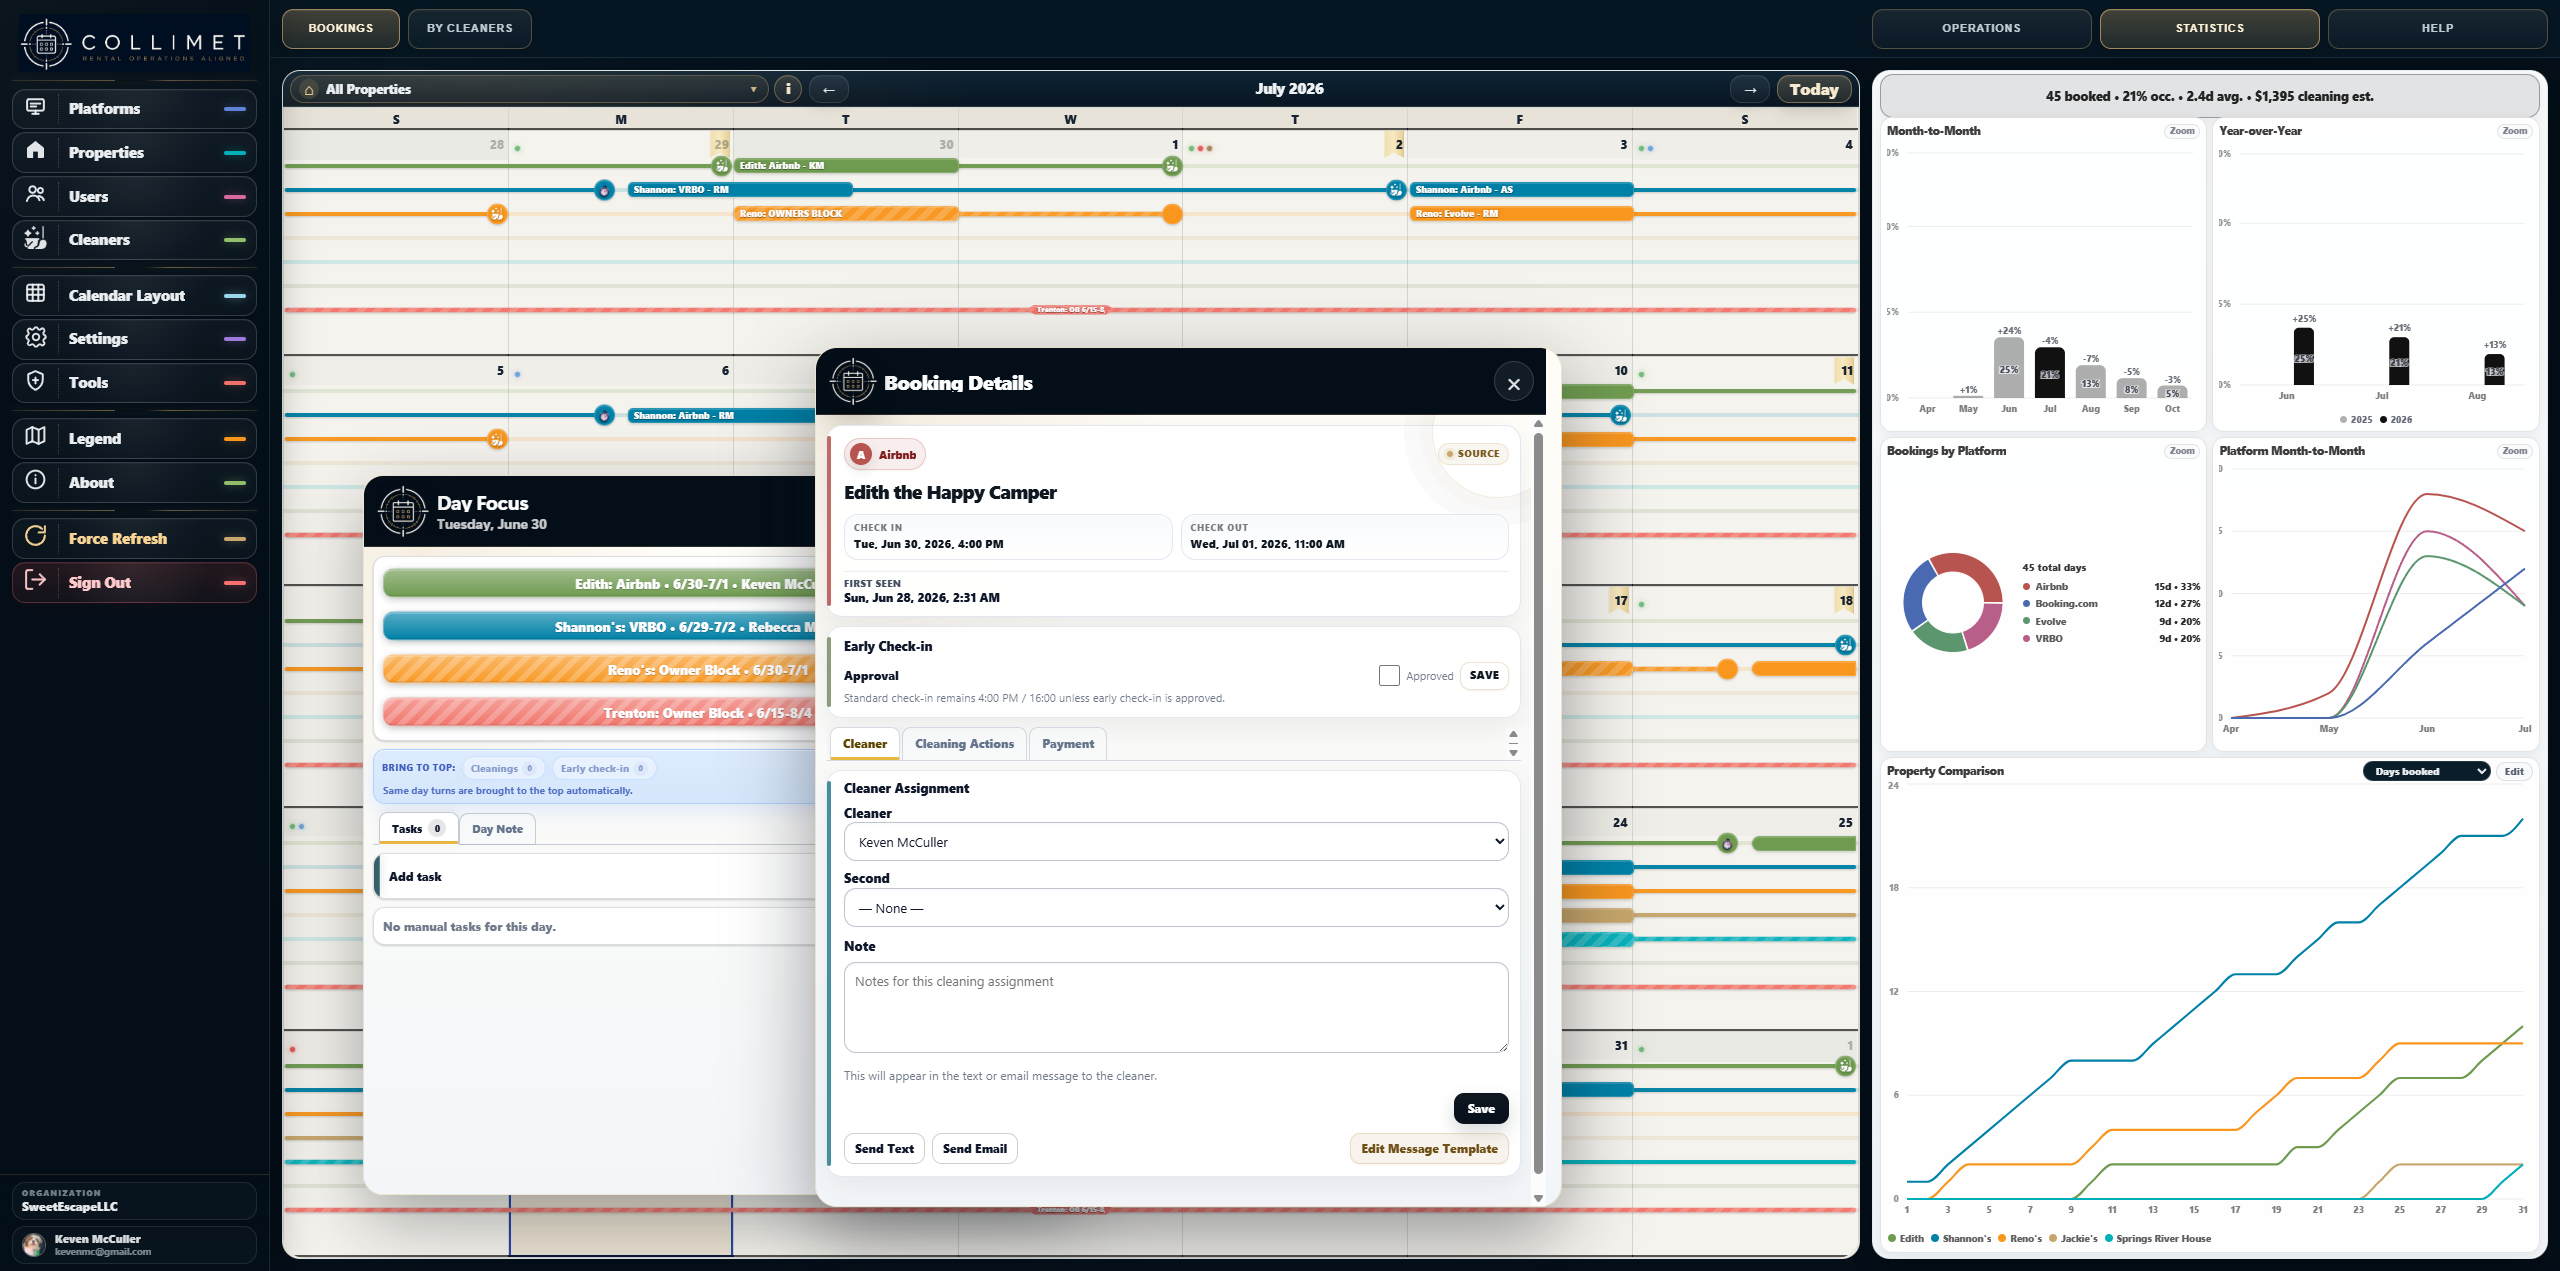The width and height of the screenshot is (2560, 1271).
Task: Toggle the Cleanings bring-to-top chip
Action: [x=503, y=769]
